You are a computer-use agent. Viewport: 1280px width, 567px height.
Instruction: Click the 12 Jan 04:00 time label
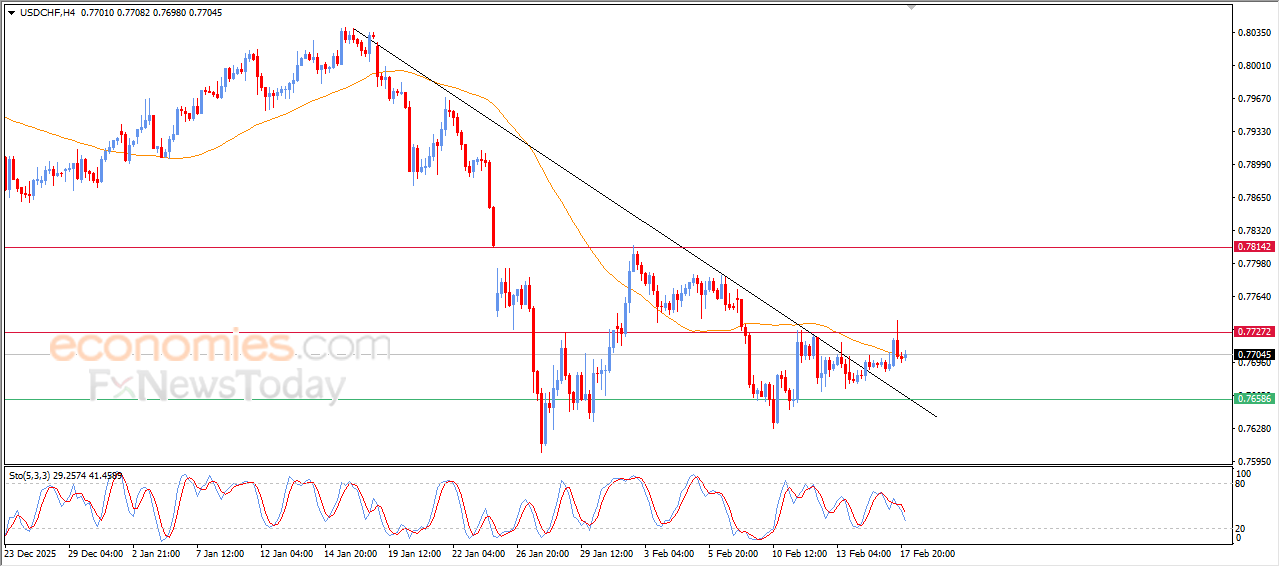click(x=285, y=552)
